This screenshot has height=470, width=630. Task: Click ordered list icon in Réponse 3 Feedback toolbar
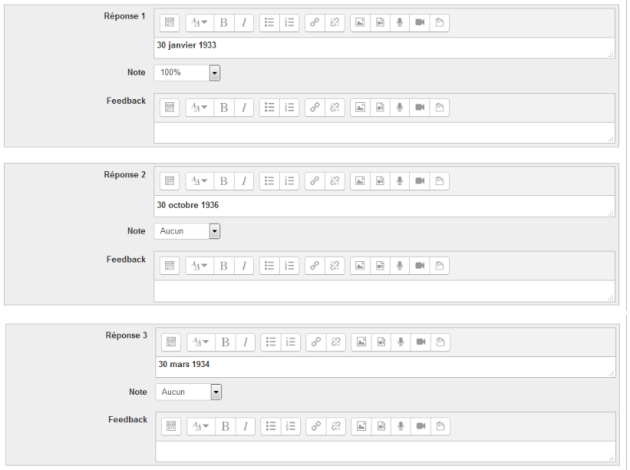point(291,425)
